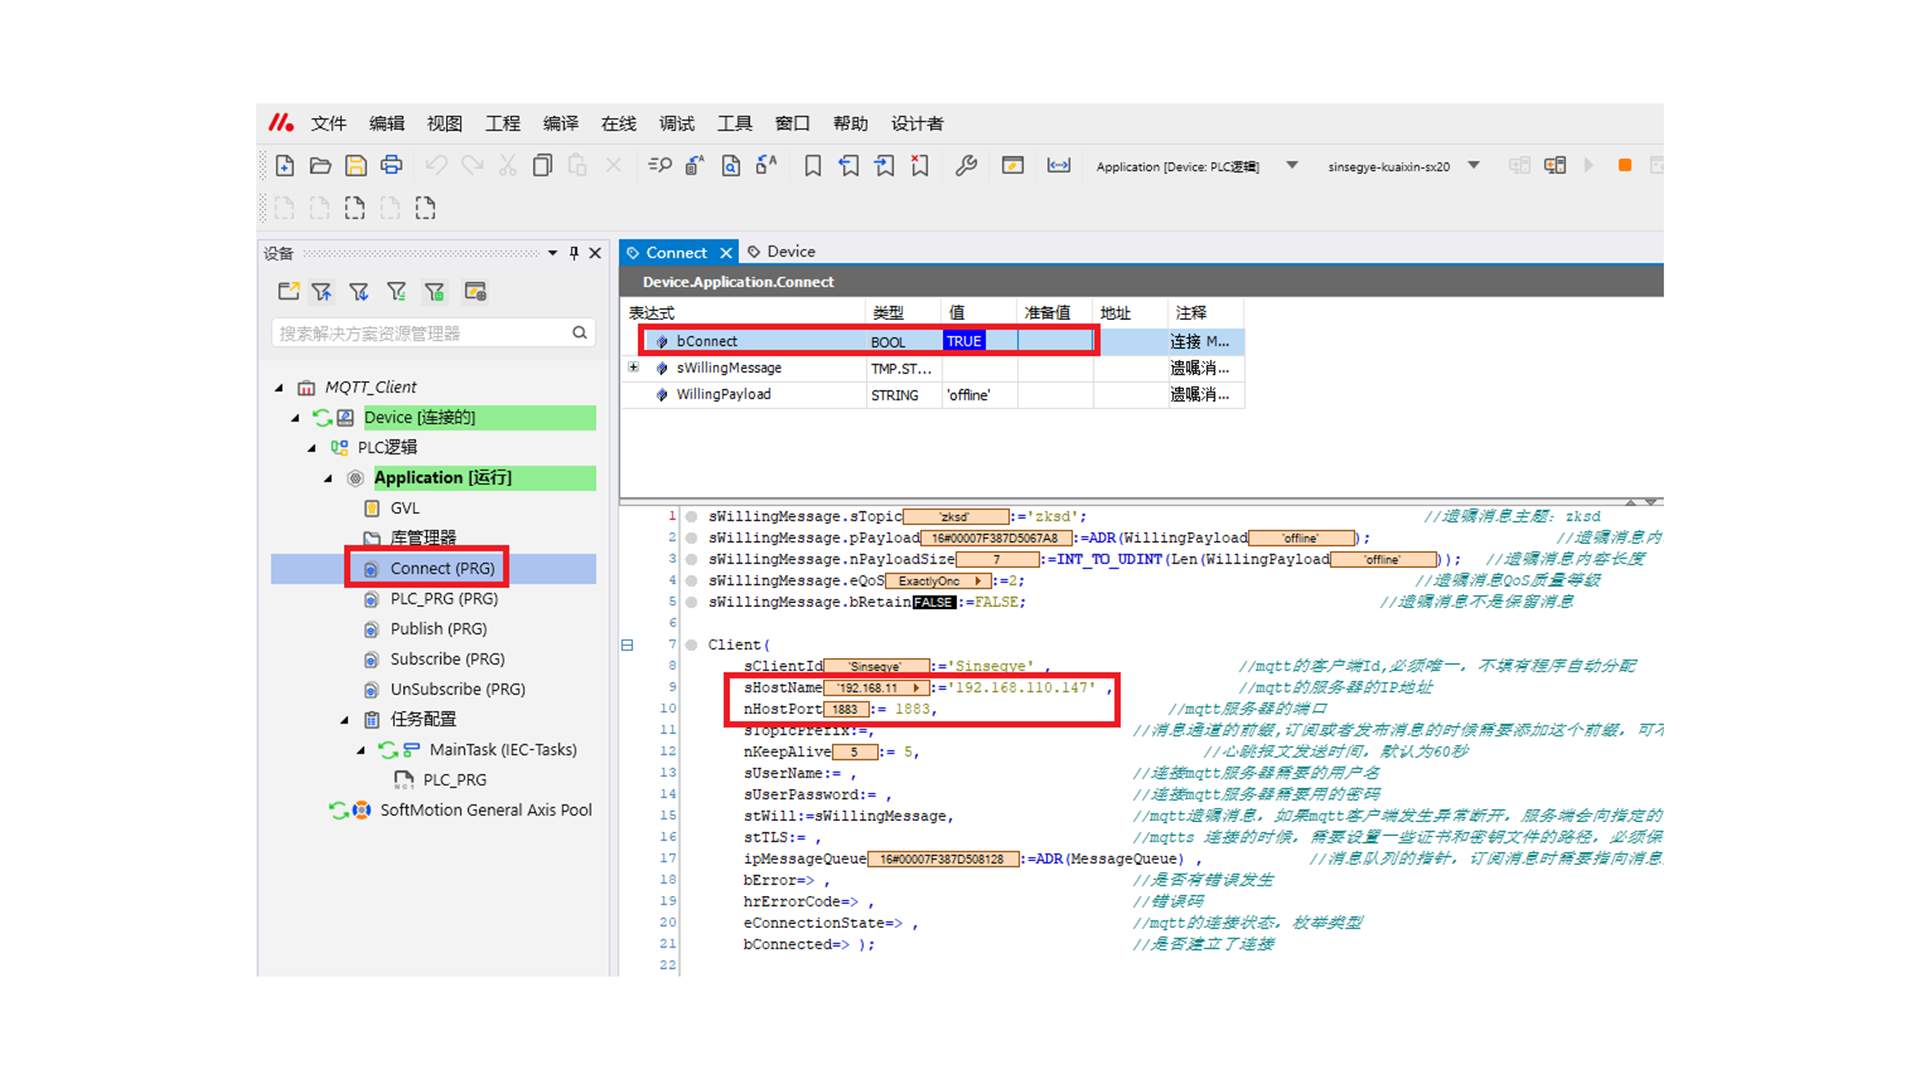Go to next bookmark icon
Screen dimensions: 1920x1080
click(x=884, y=166)
